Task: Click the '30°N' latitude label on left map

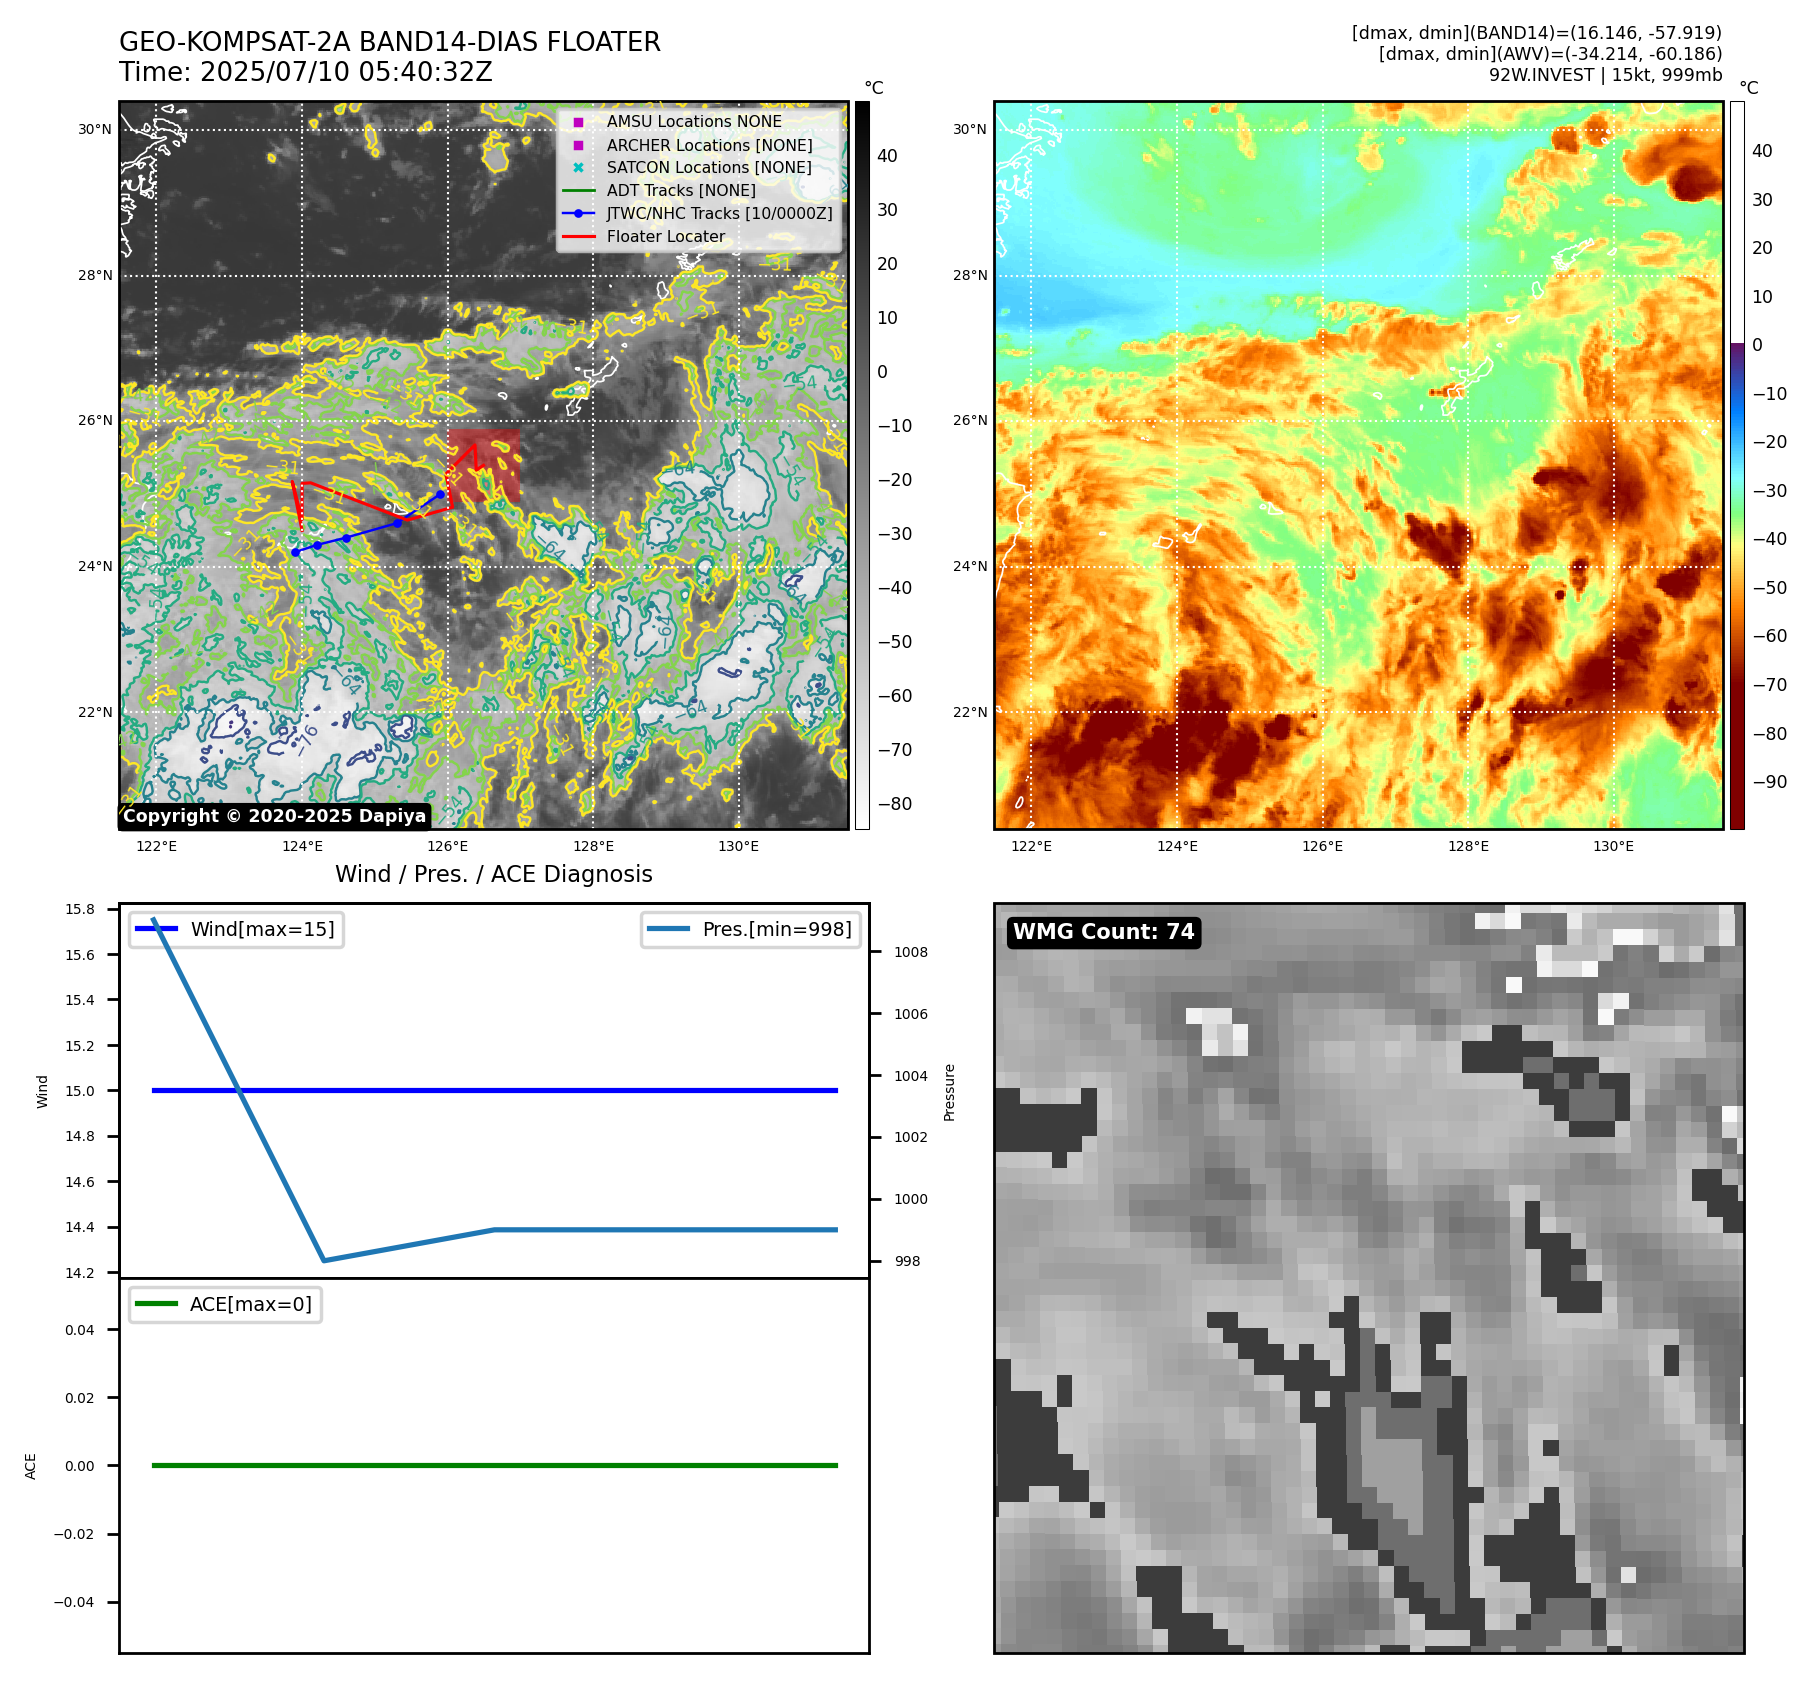Action: (95, 129)
